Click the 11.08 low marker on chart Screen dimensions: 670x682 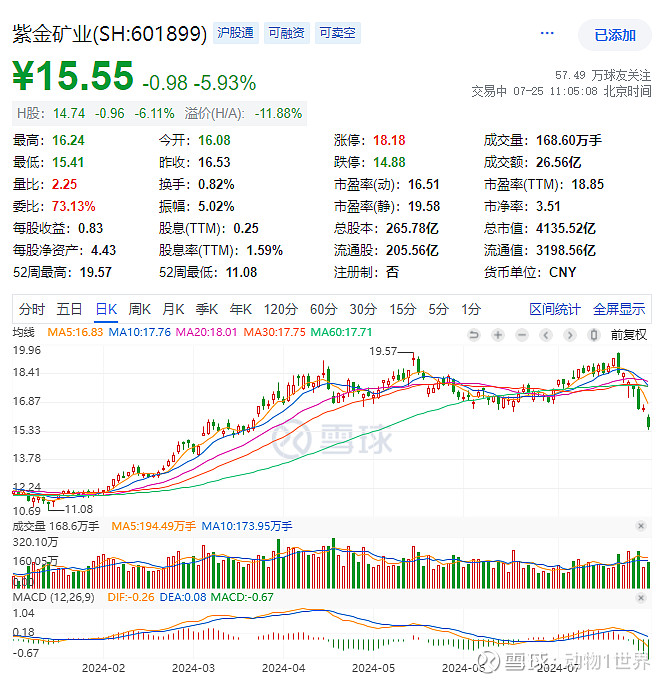tap(78, 509)
